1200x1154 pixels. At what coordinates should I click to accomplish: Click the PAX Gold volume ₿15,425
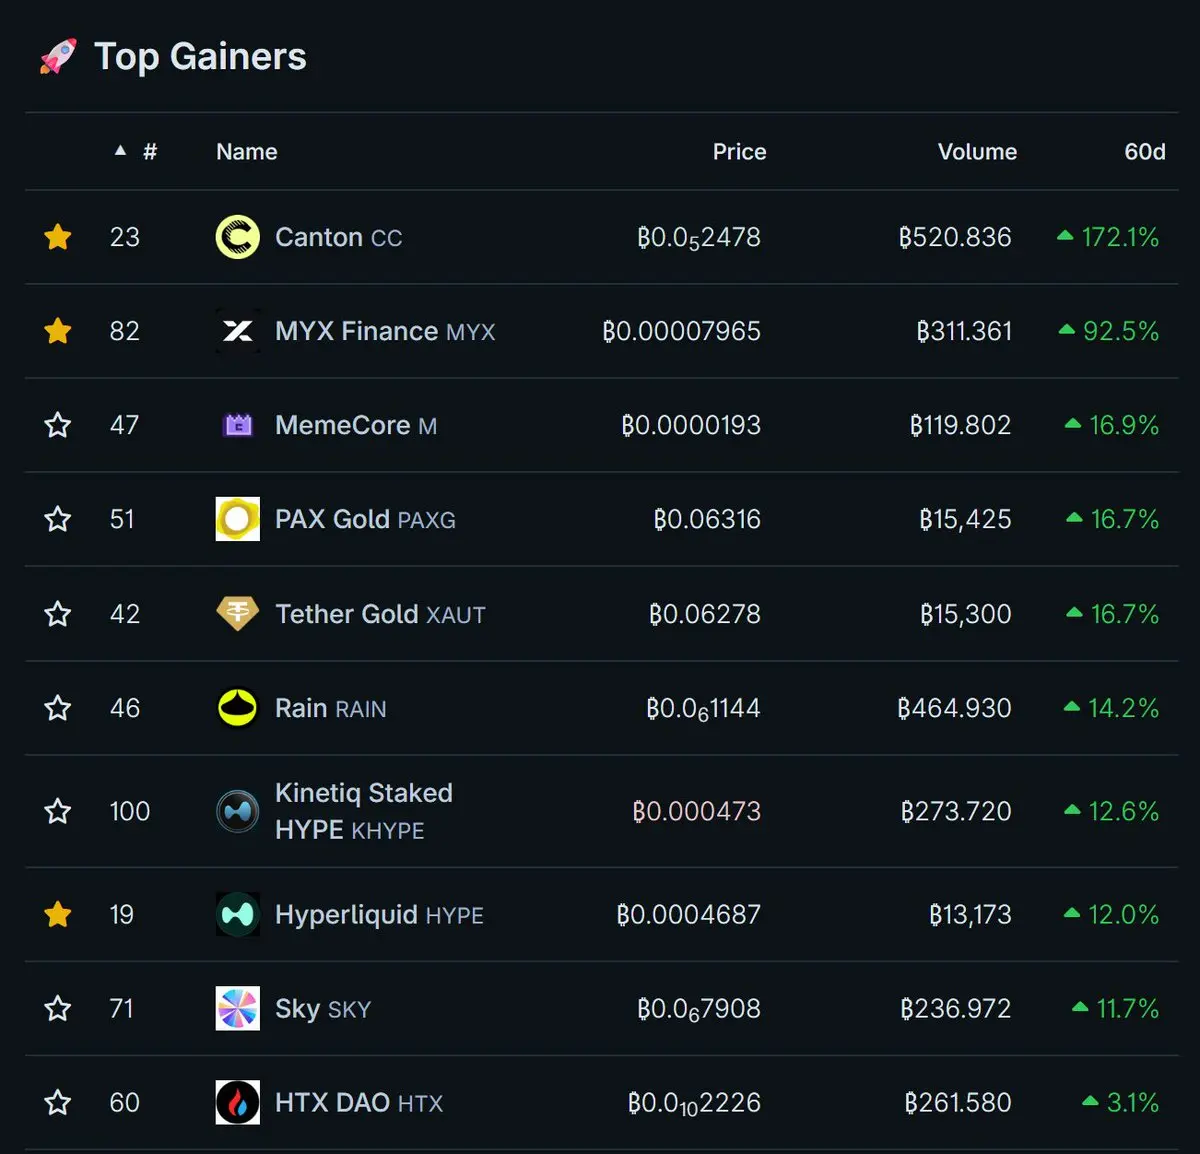coord(965,519)
